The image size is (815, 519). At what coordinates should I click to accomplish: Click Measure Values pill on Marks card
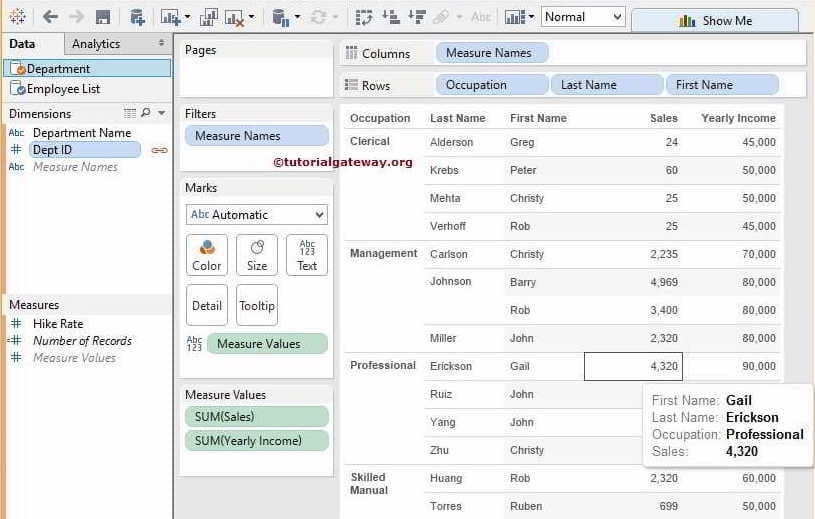click(267, 343)
